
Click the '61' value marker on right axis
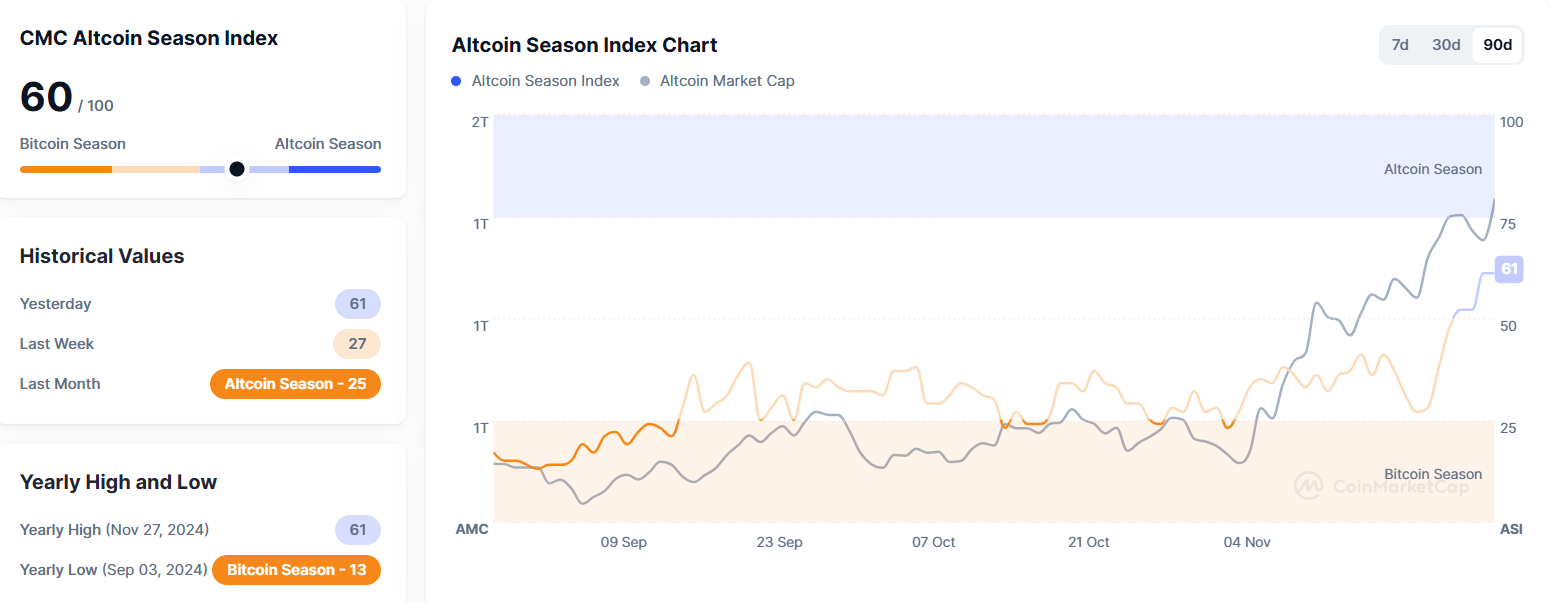tap(1508, 269)
